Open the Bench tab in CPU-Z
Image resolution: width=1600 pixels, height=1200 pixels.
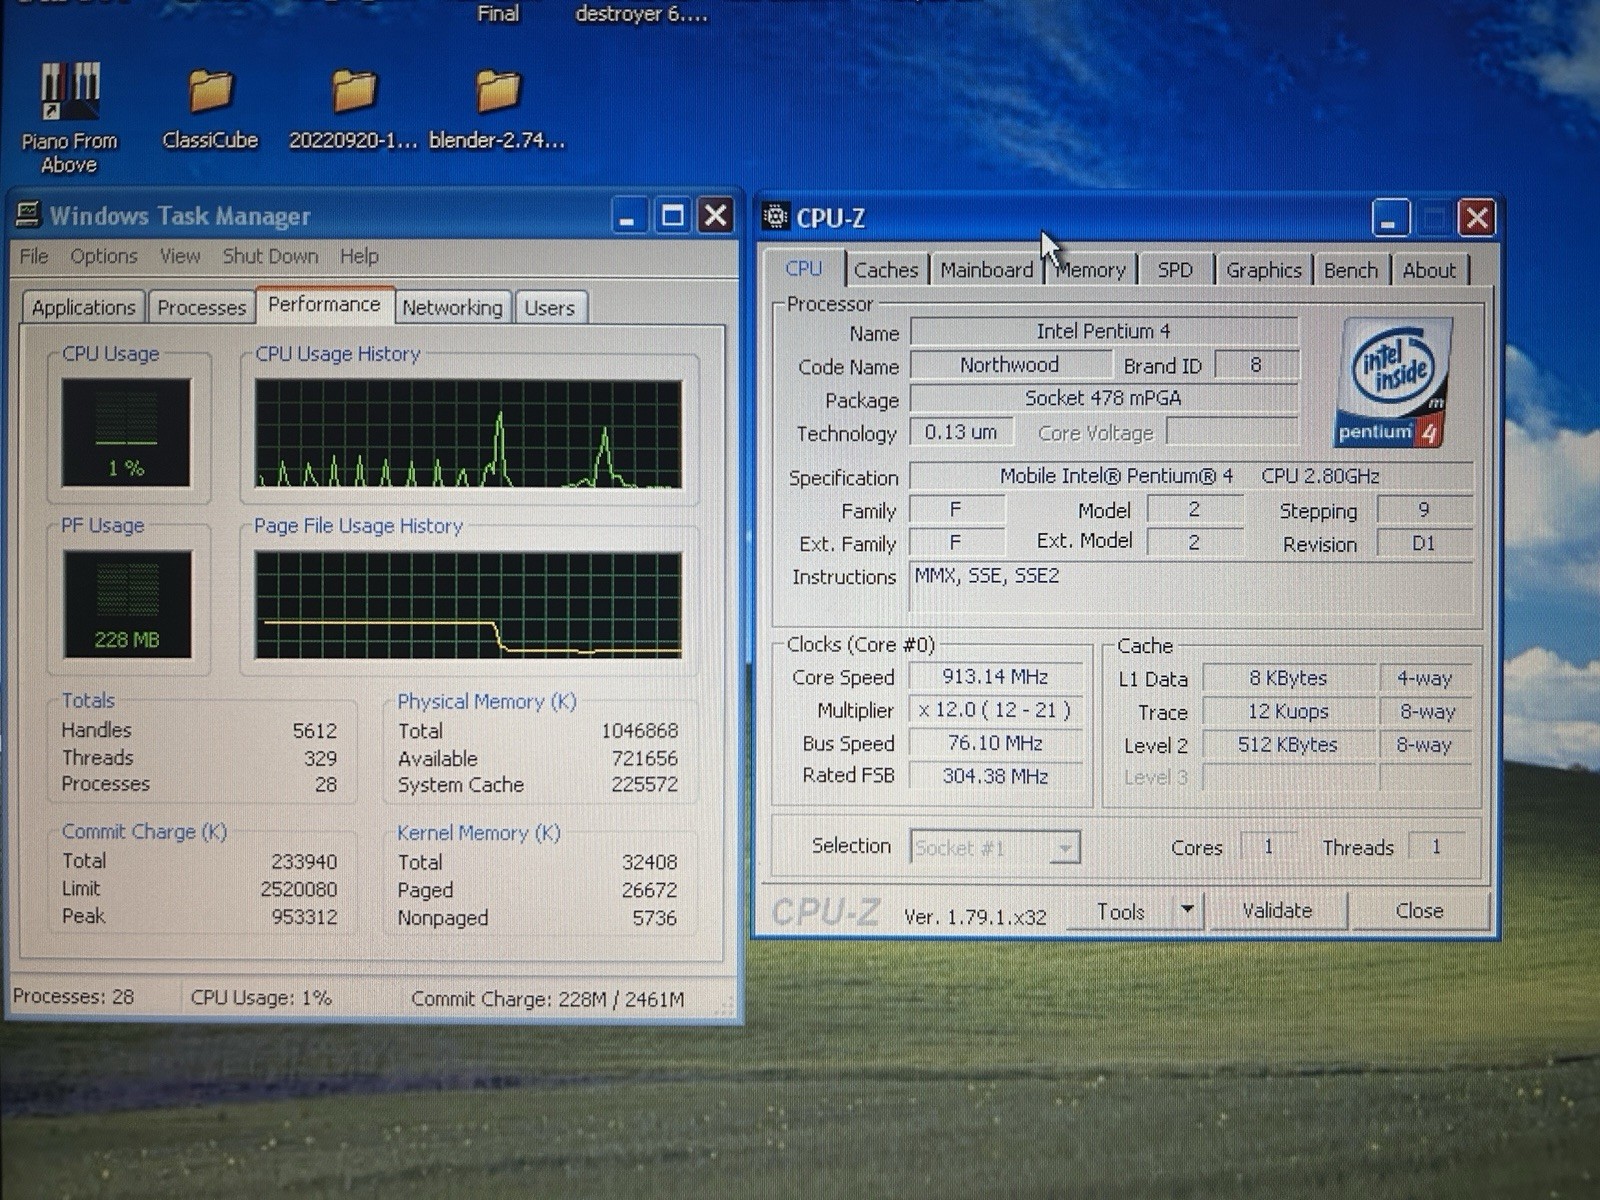[1351, 270]
